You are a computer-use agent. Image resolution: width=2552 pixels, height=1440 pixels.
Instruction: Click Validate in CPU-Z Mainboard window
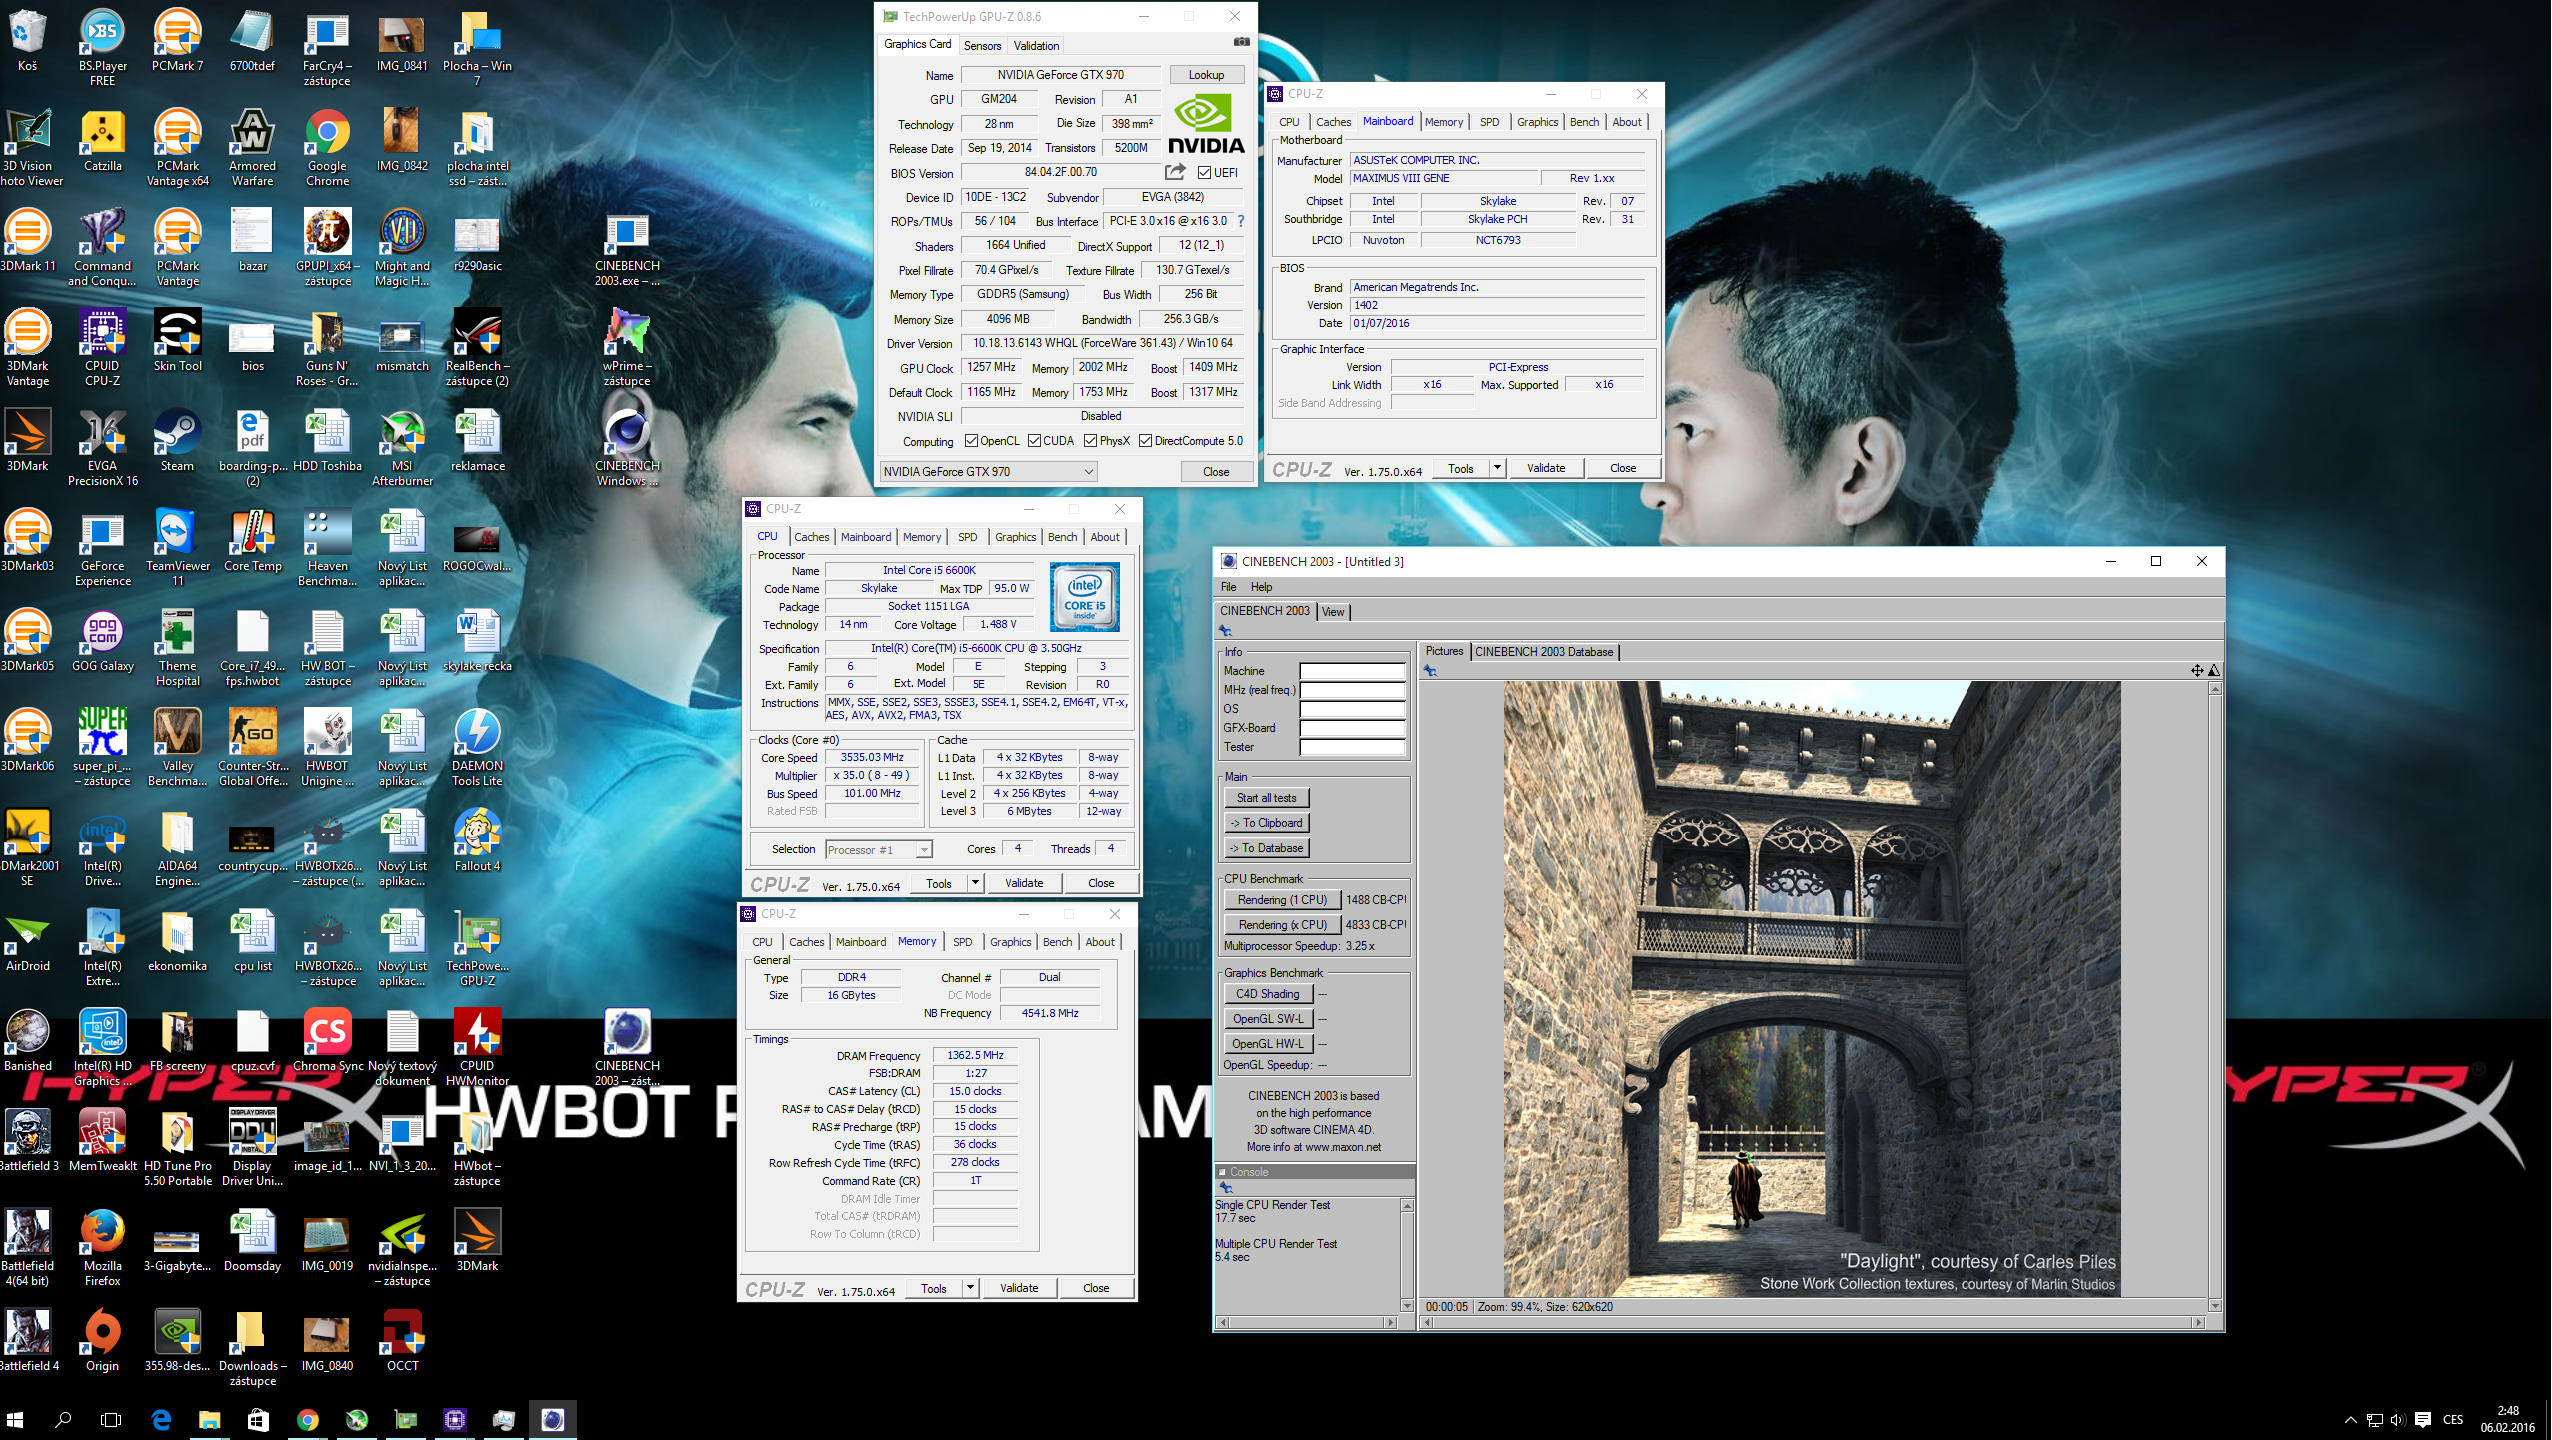[1546, 468]
